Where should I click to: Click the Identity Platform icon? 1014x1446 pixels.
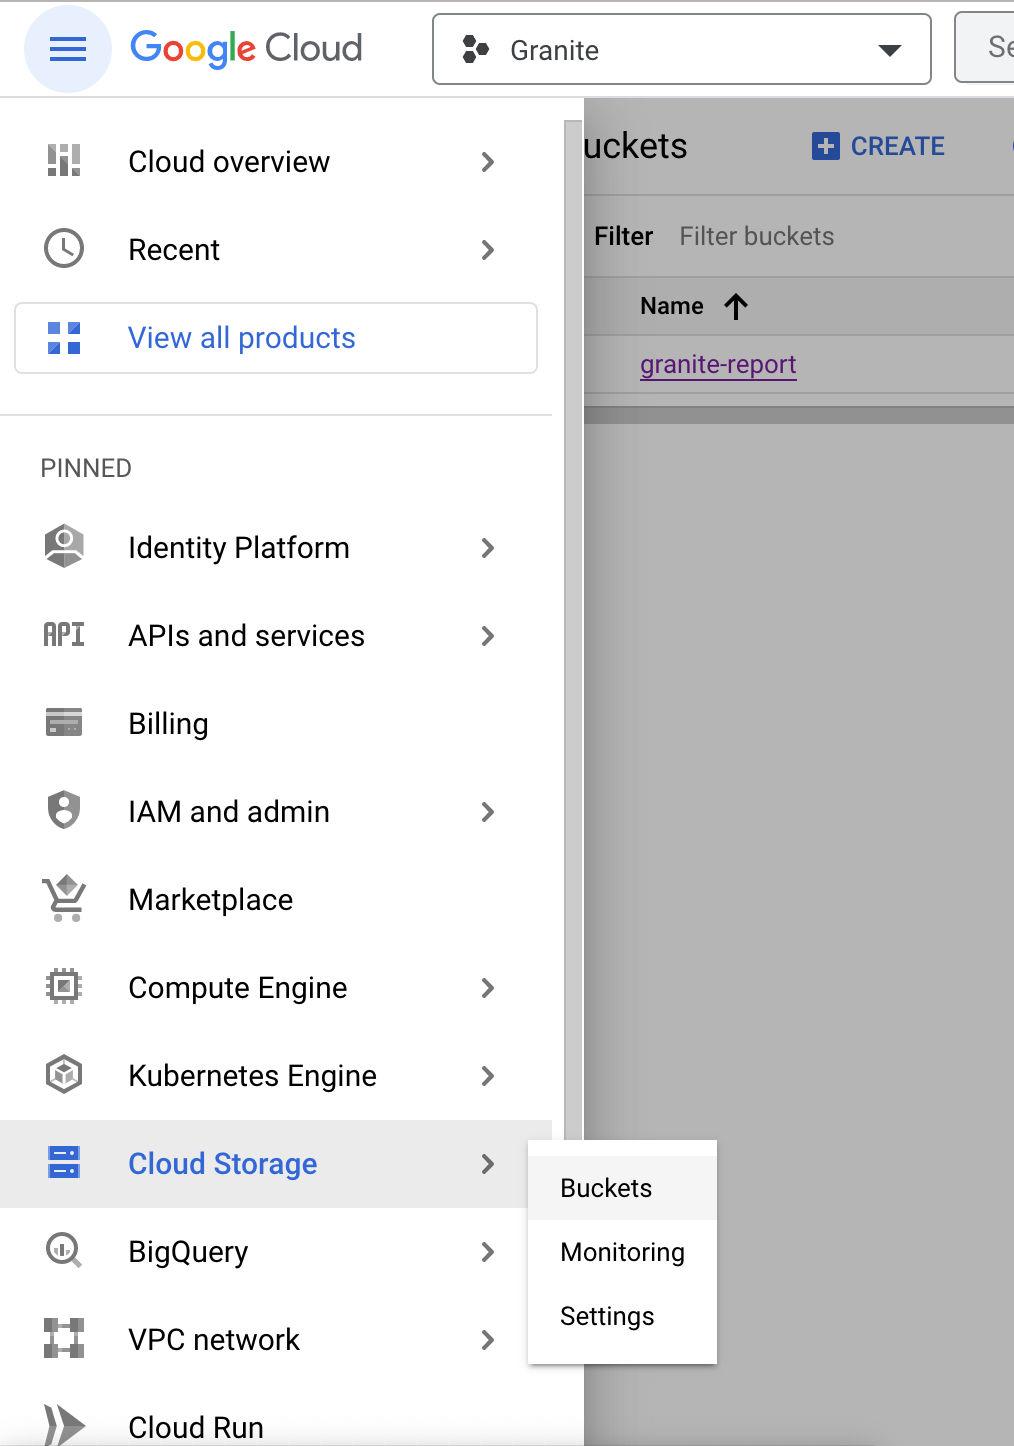pyautogui.click(x=64, y=547)
